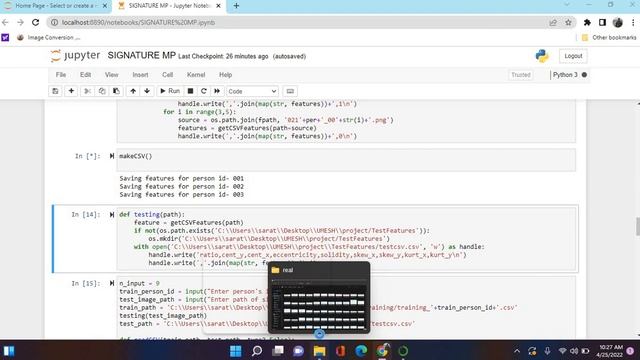Open the cell type Code dropdown
640x360 pixels.
pos(252,91)
